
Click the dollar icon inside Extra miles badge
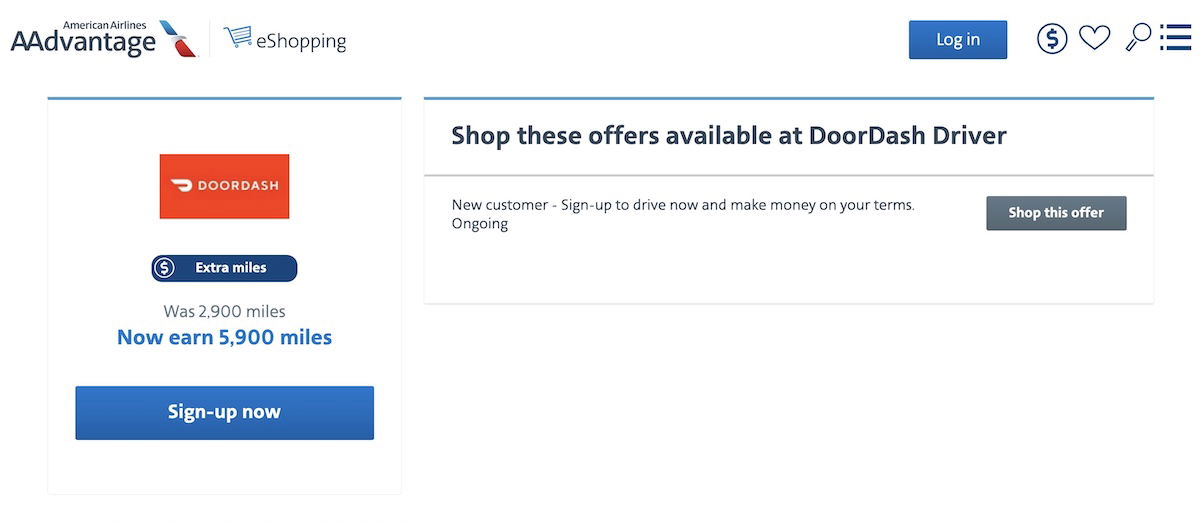click(166, 268)
